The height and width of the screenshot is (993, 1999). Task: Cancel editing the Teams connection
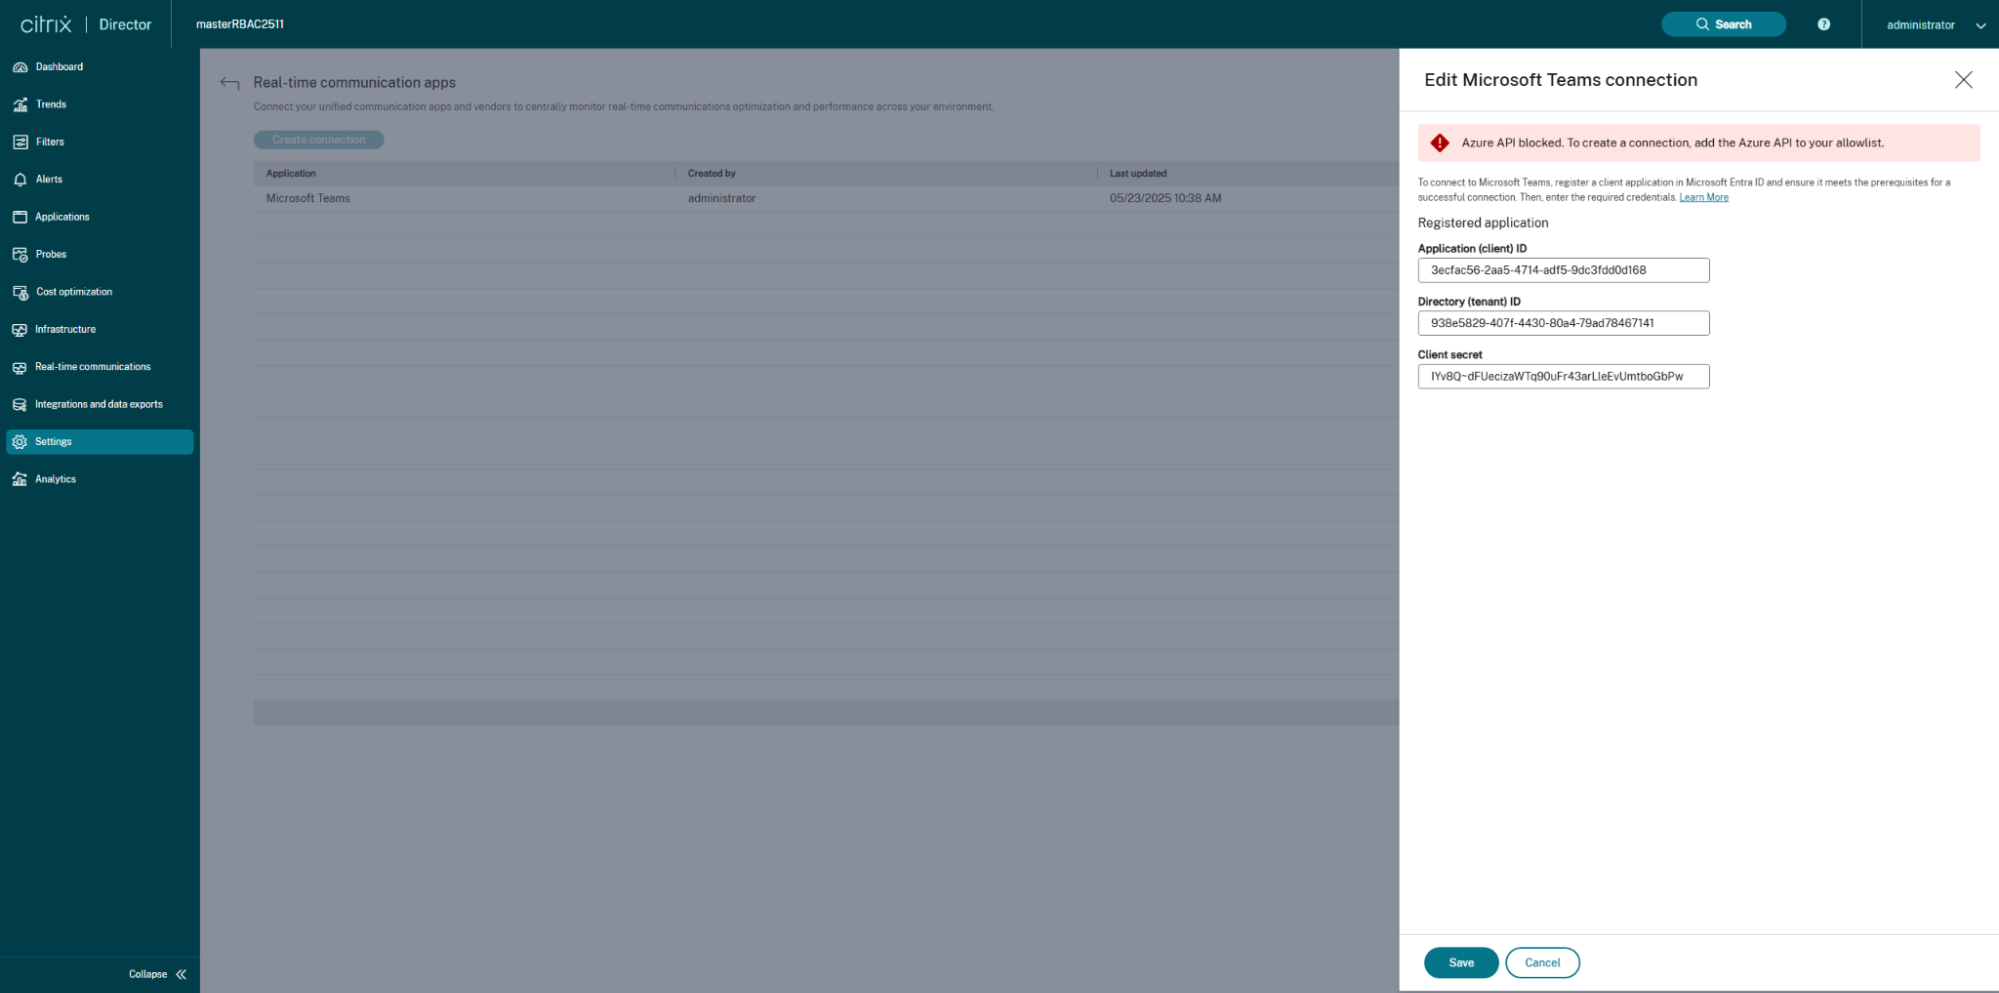click(1542, 962)
